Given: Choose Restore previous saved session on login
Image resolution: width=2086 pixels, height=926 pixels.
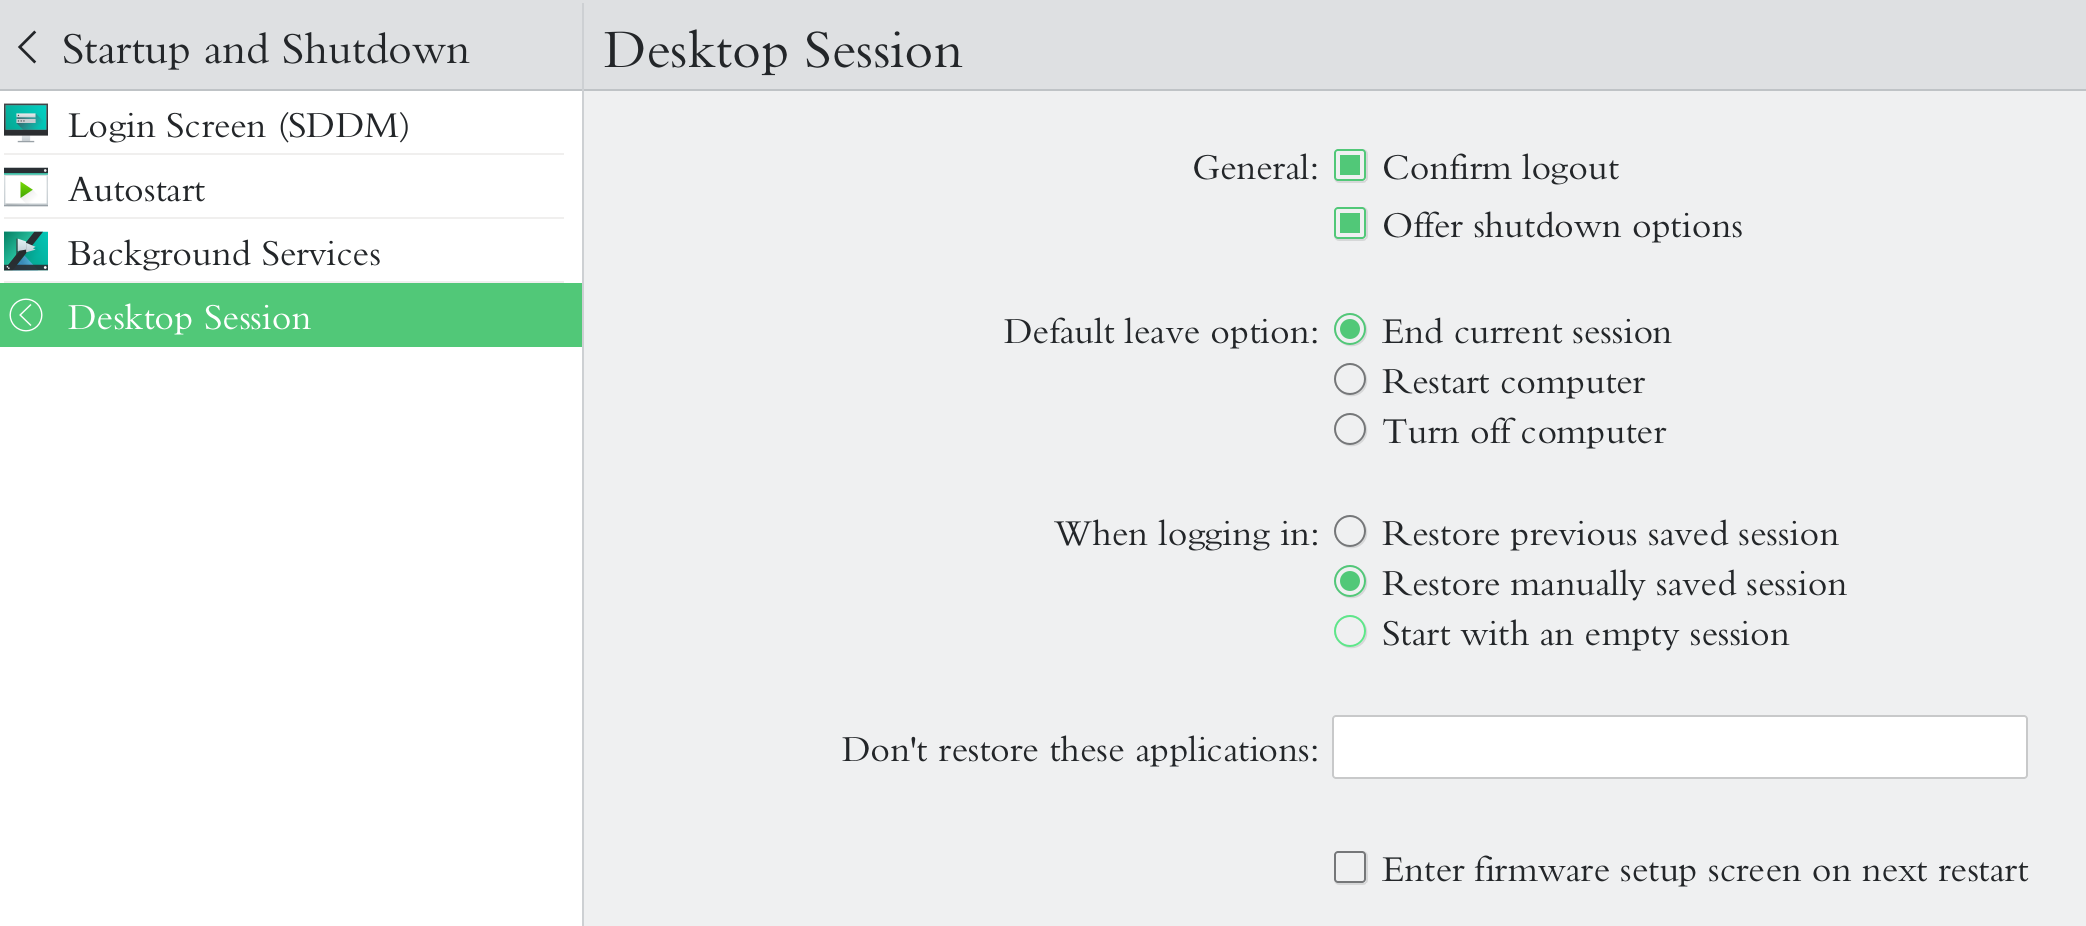Looking at the screenshot, I should point(1350,533).
